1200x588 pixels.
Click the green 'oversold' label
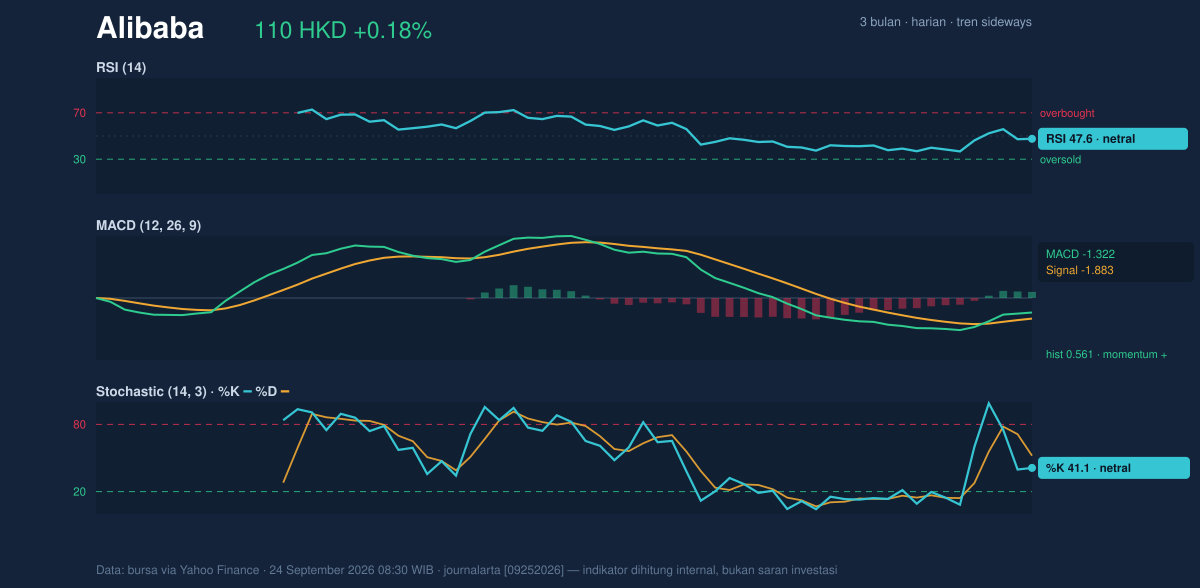[1060, 159]
